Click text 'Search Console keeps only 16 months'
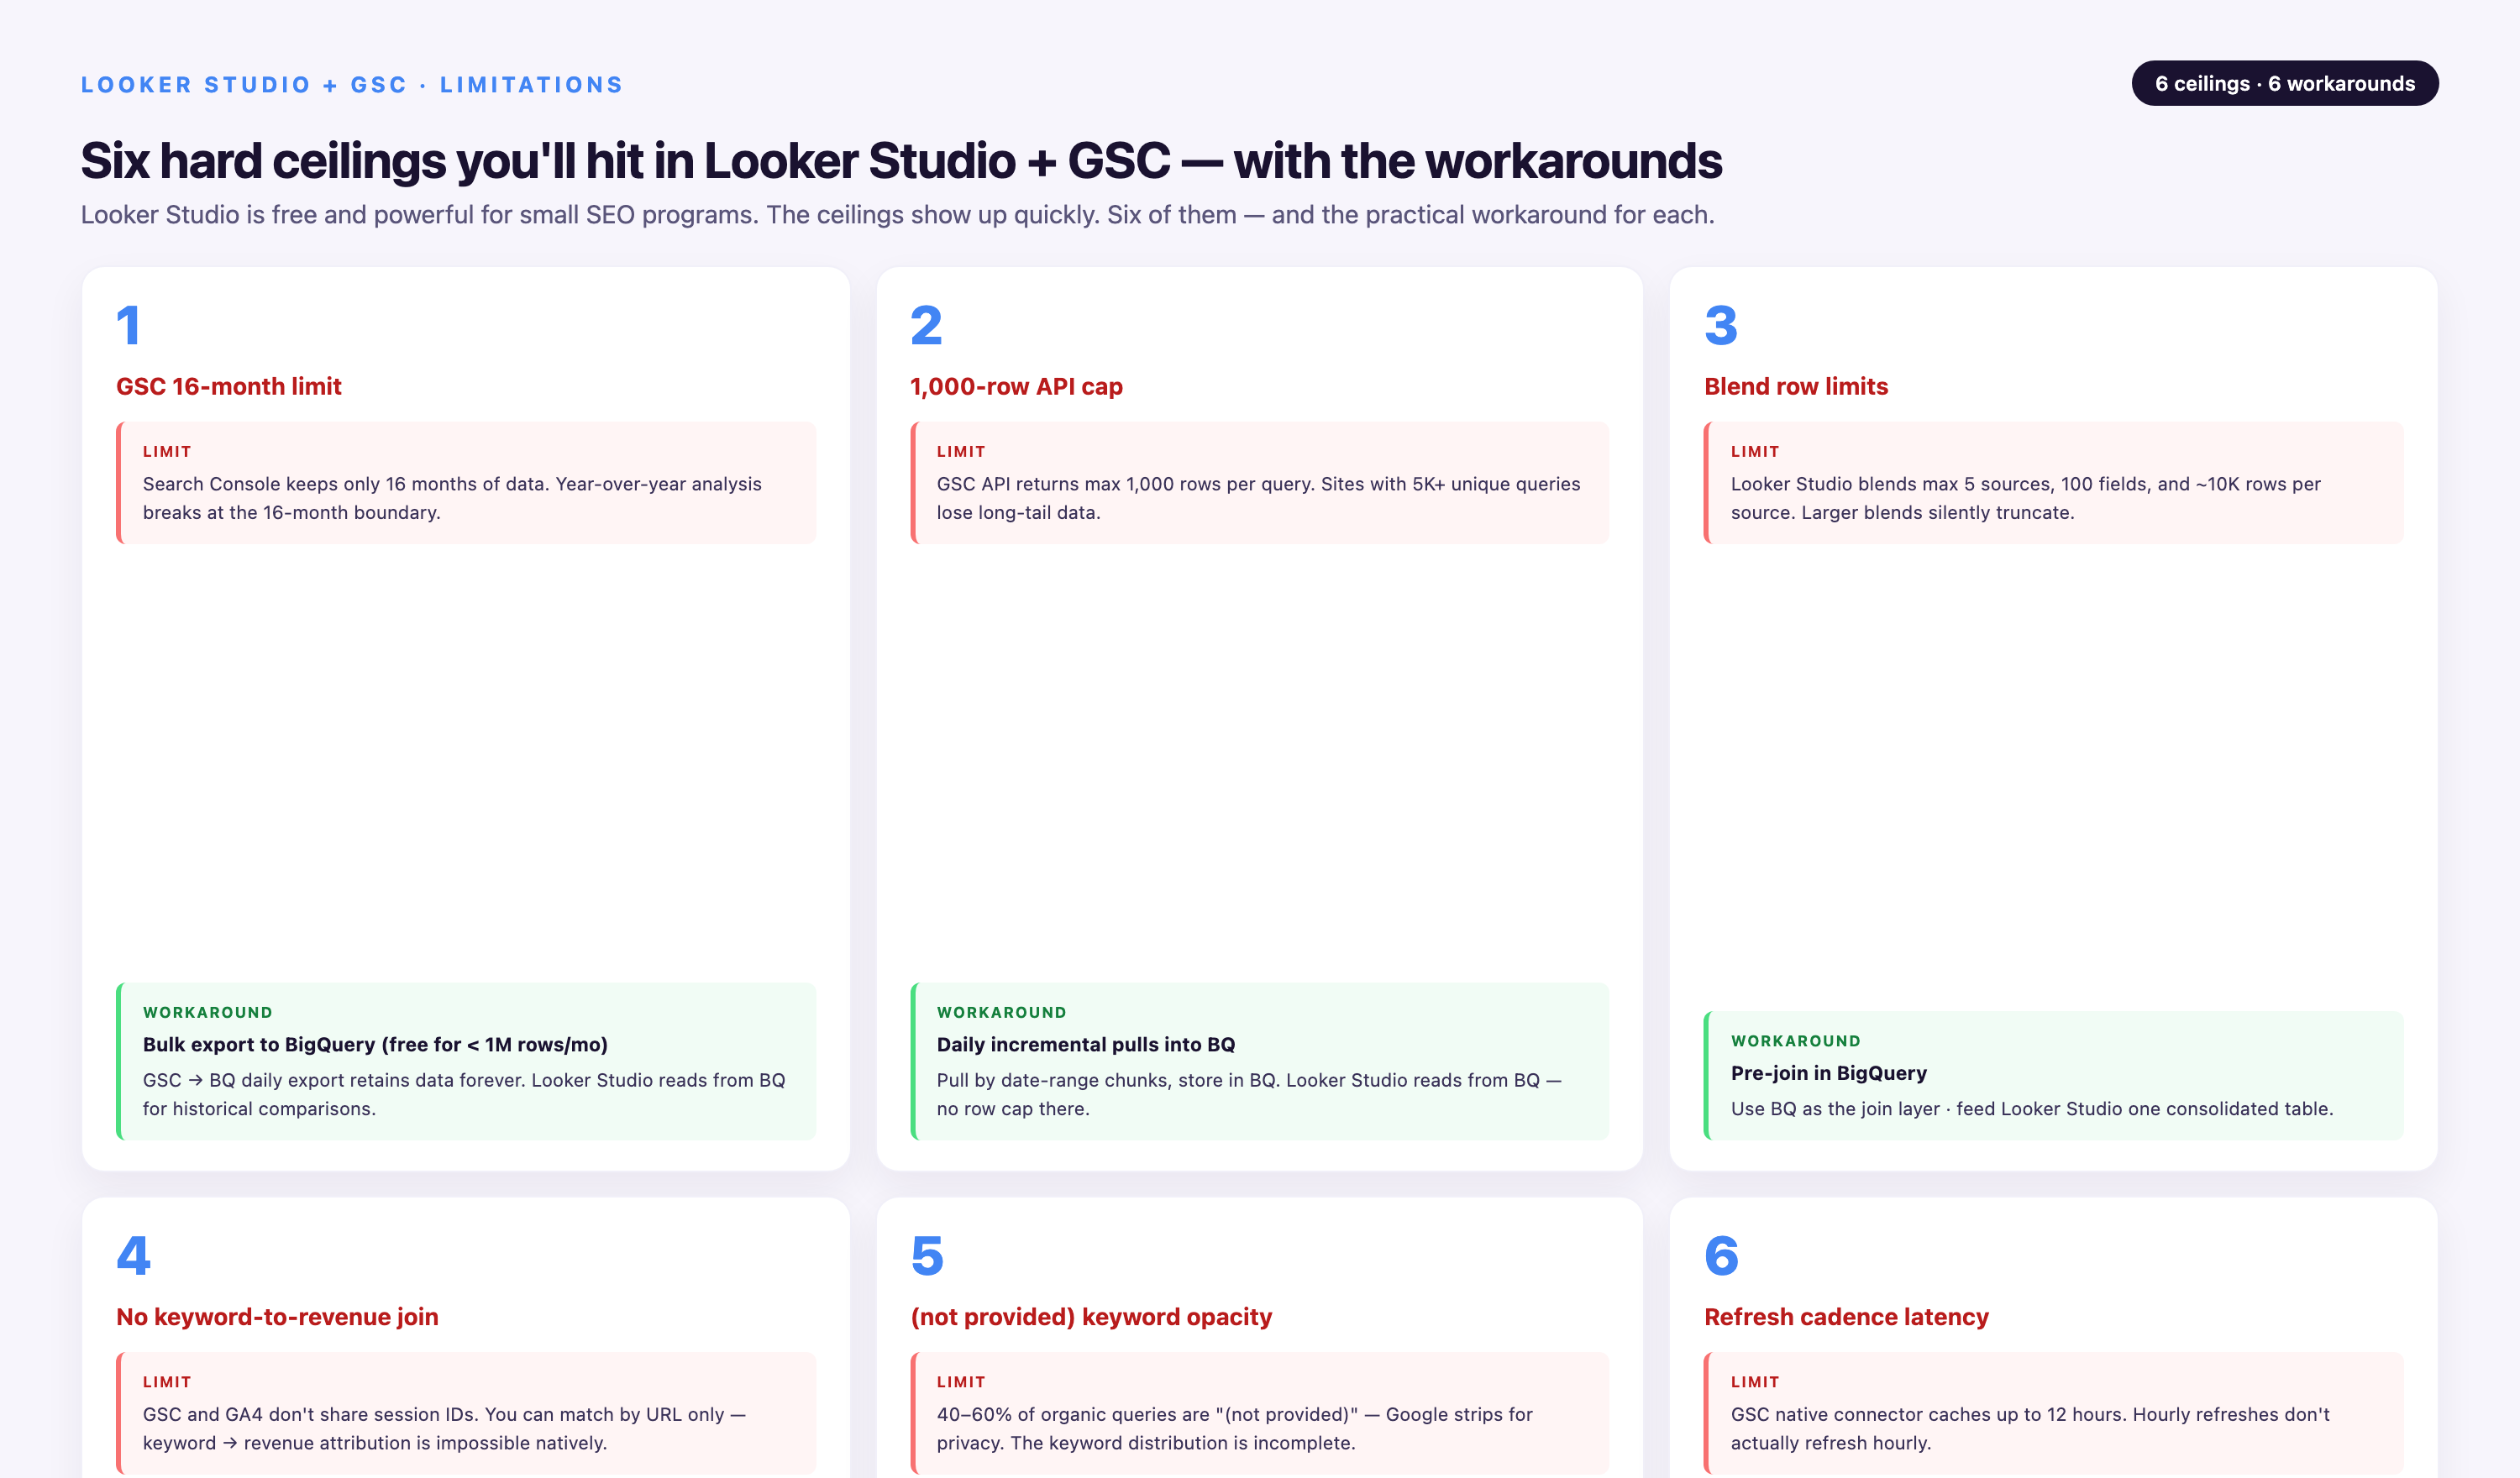Image resolution: width=2520 pixels, height=1478 pixels. [x=452, y=498]
